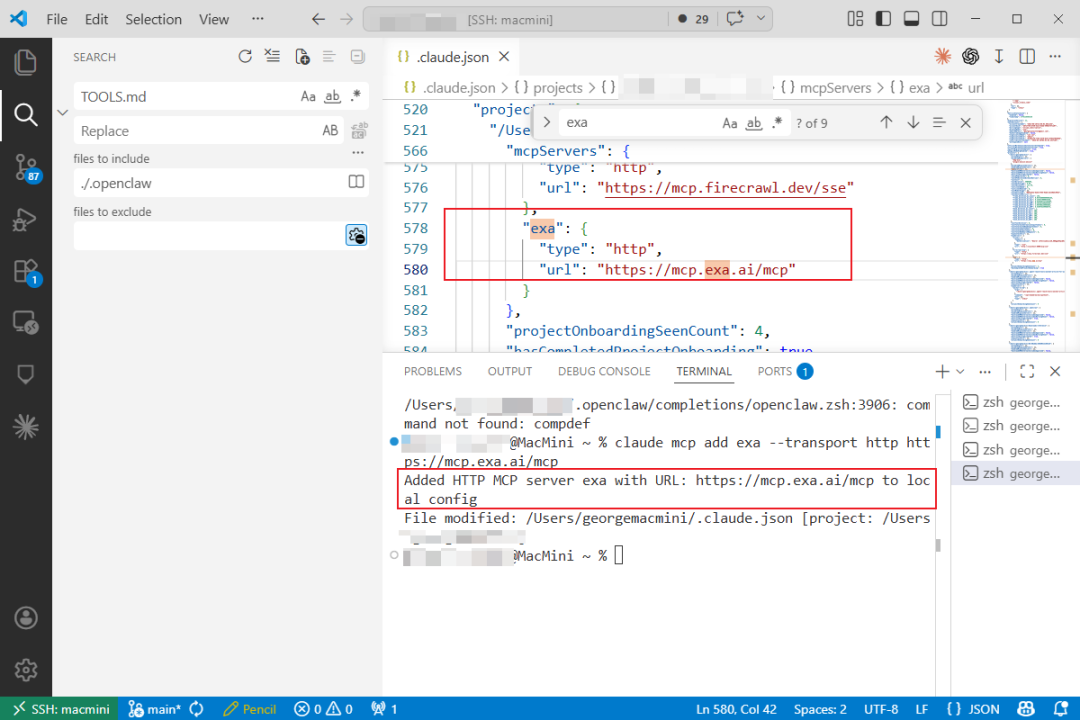
Task: Clear search results icon
Action: pos(273,56)
